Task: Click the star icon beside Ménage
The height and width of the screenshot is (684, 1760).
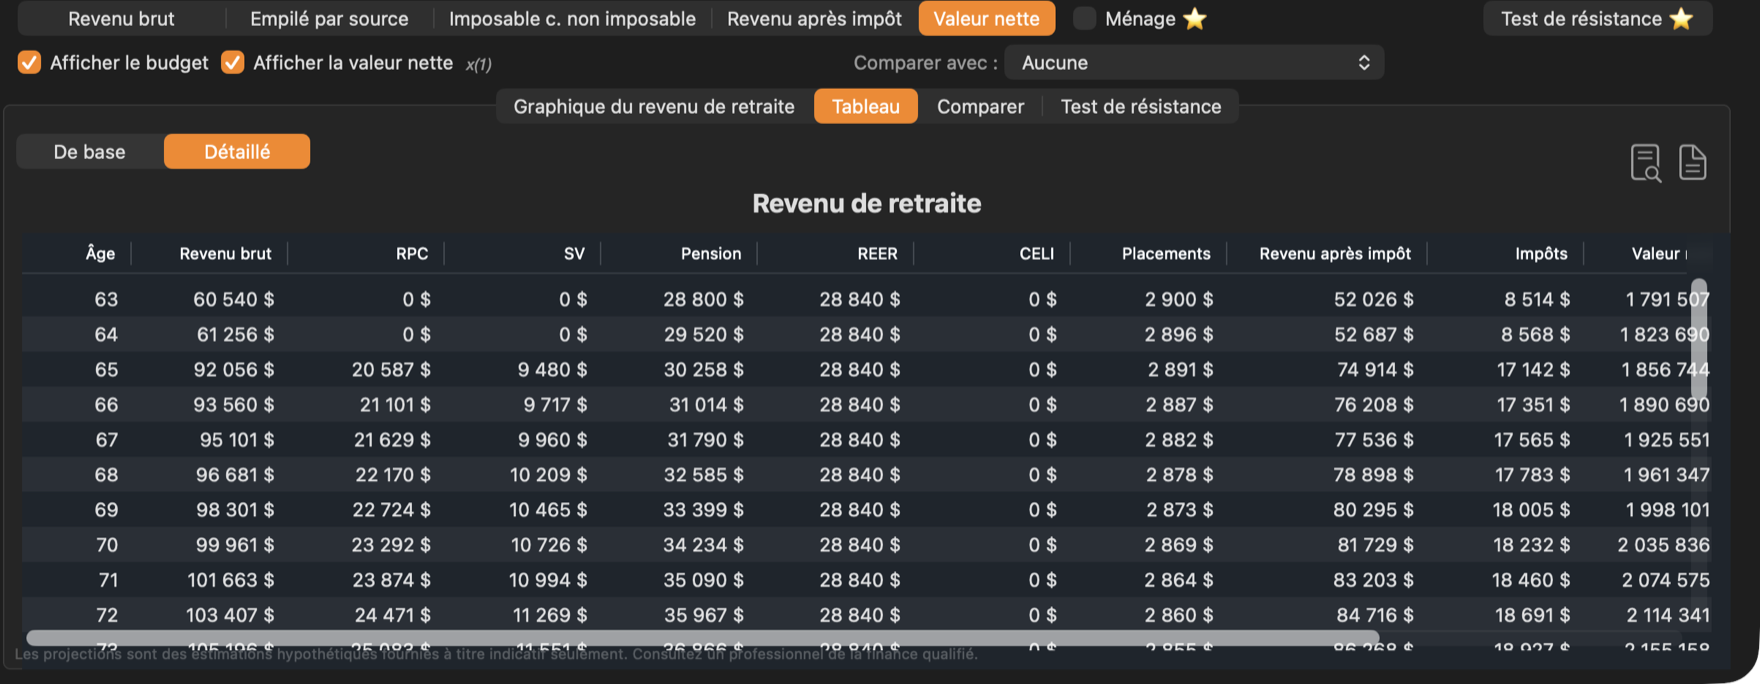Action: pos(1195,18)
